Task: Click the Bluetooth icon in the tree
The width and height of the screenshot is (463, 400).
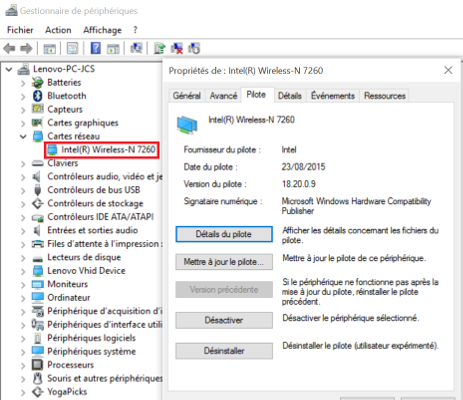Action: tap(38, 96)
